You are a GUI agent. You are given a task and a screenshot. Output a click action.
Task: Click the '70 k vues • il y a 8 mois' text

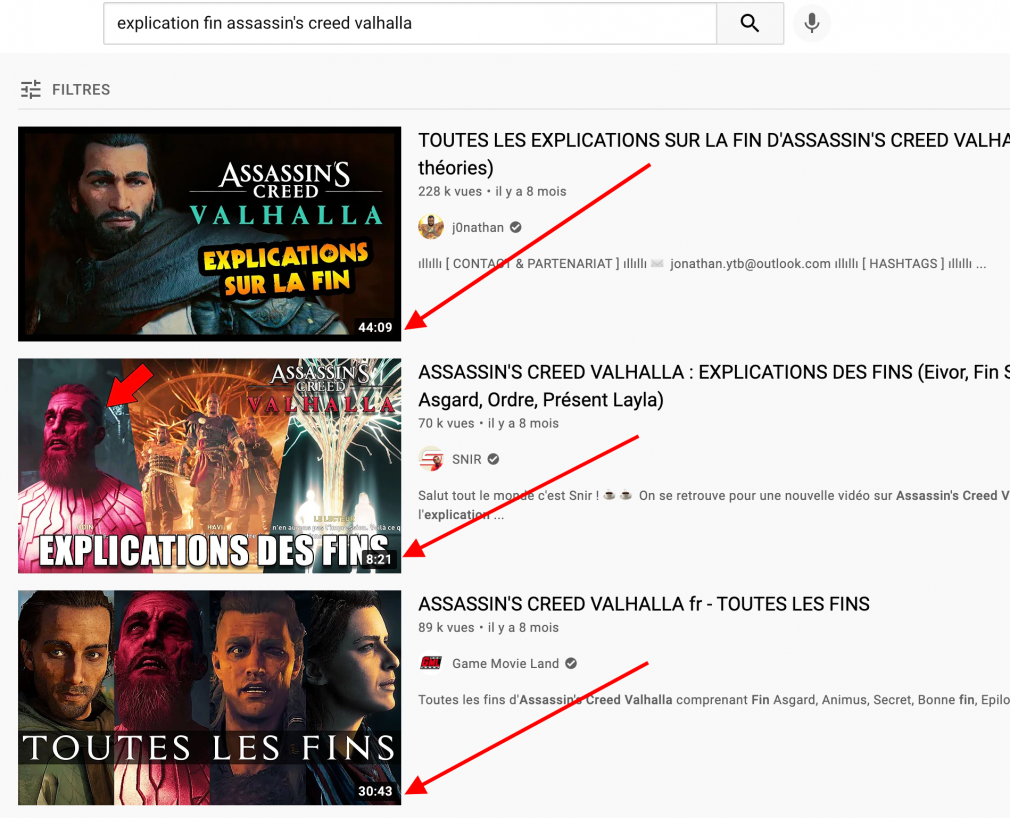tap(488, 423)
